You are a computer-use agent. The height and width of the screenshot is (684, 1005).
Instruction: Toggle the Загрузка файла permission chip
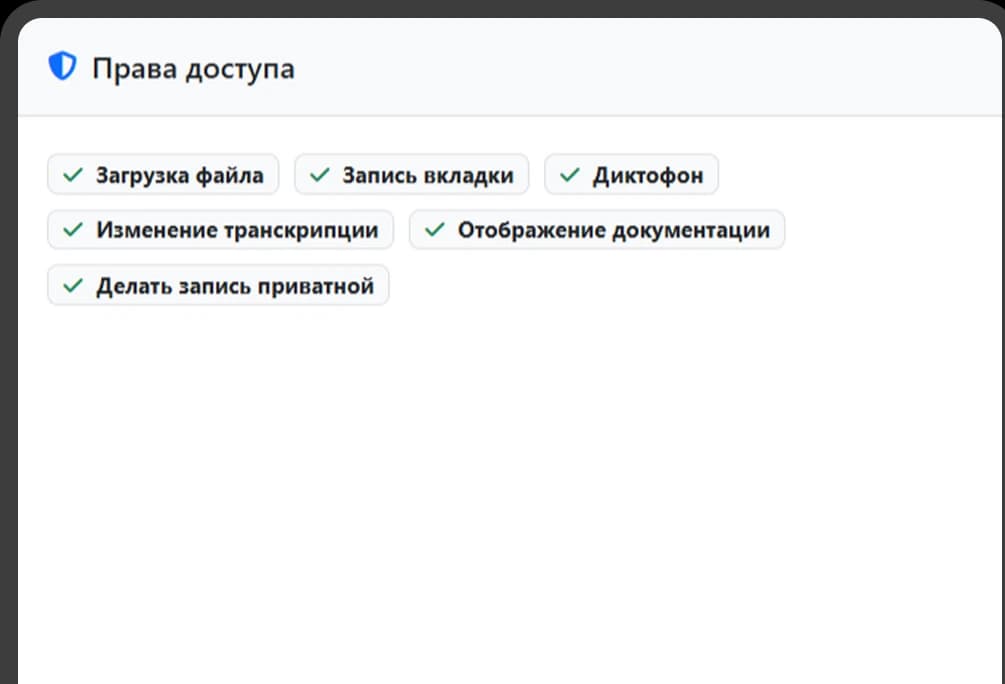click(163, 175)
